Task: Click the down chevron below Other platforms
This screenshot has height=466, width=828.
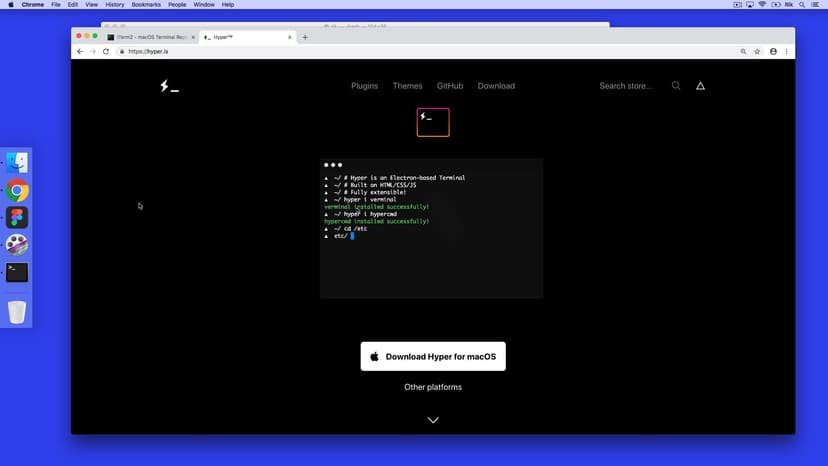Action: pos(433,420)
